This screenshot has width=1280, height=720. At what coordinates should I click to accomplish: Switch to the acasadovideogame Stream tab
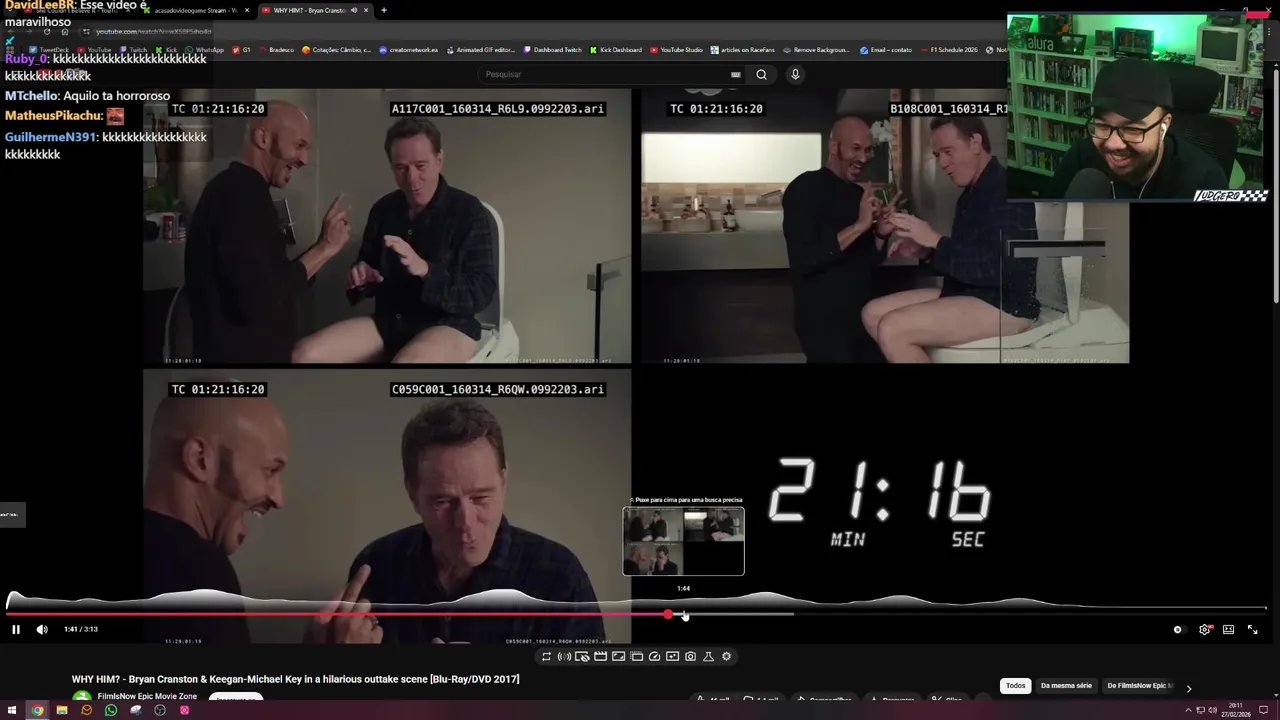pos(196,10)
